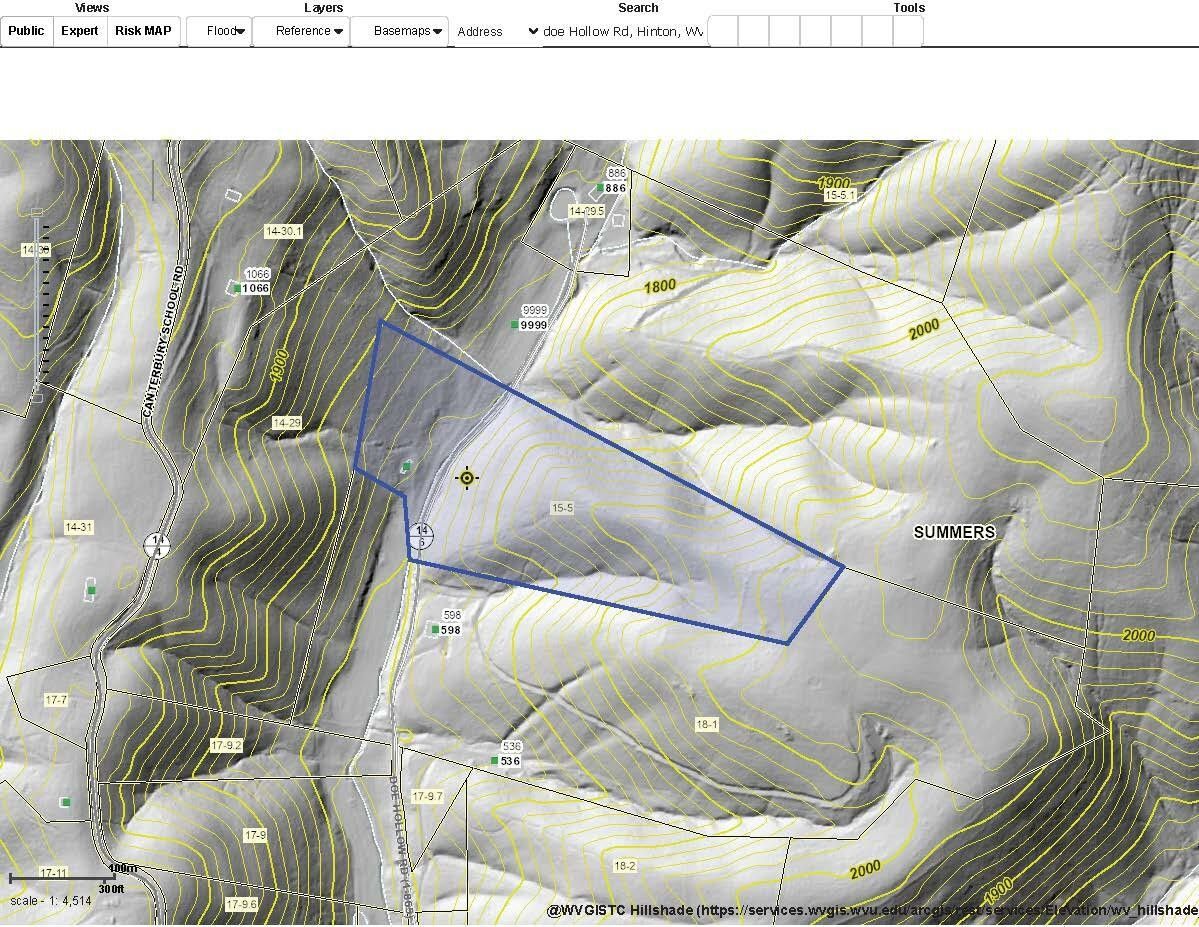Click the green structure marker near parcel 17-9
The image size is (1199, 927).
tap(66, 801)
